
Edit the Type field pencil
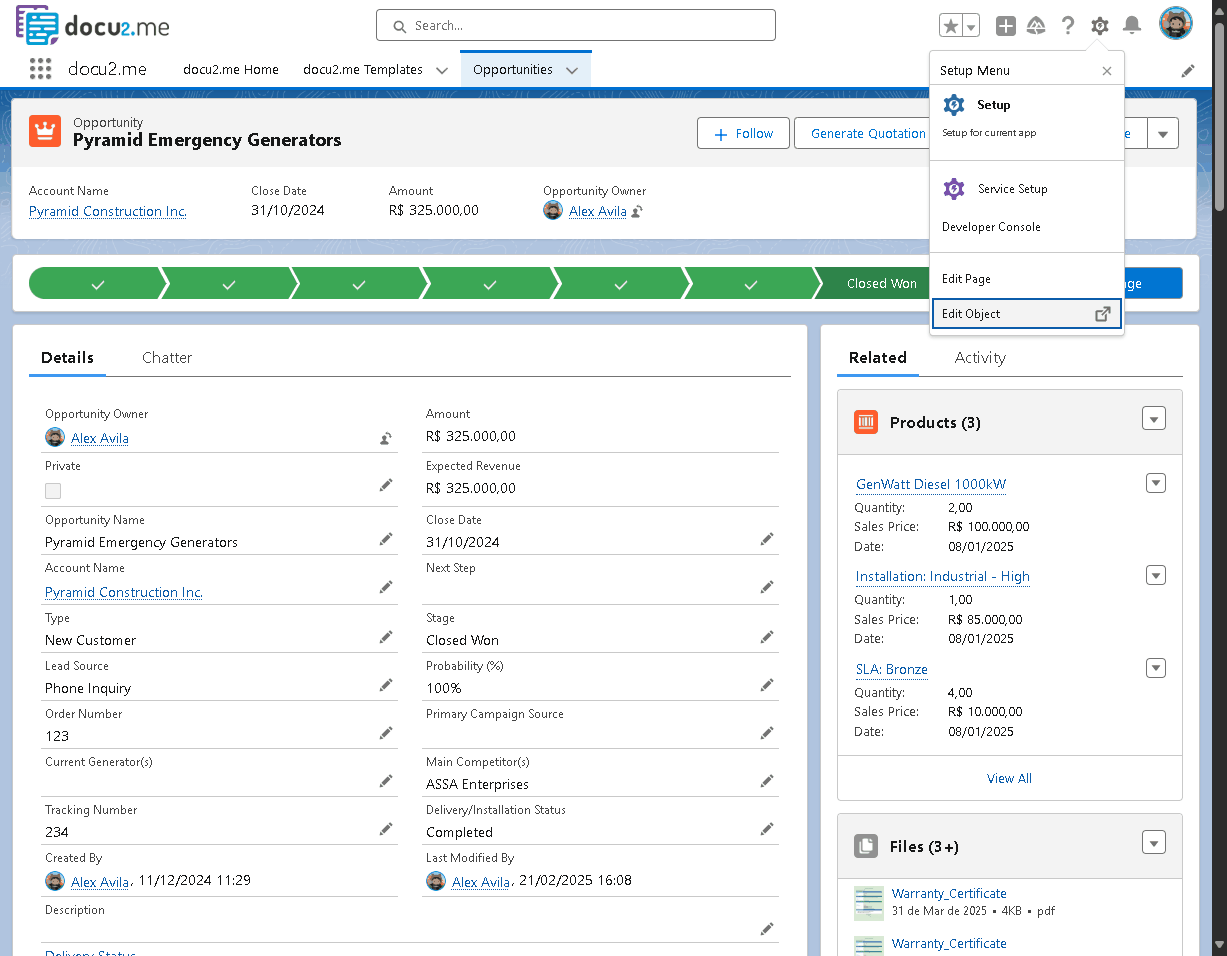[386, 637]
